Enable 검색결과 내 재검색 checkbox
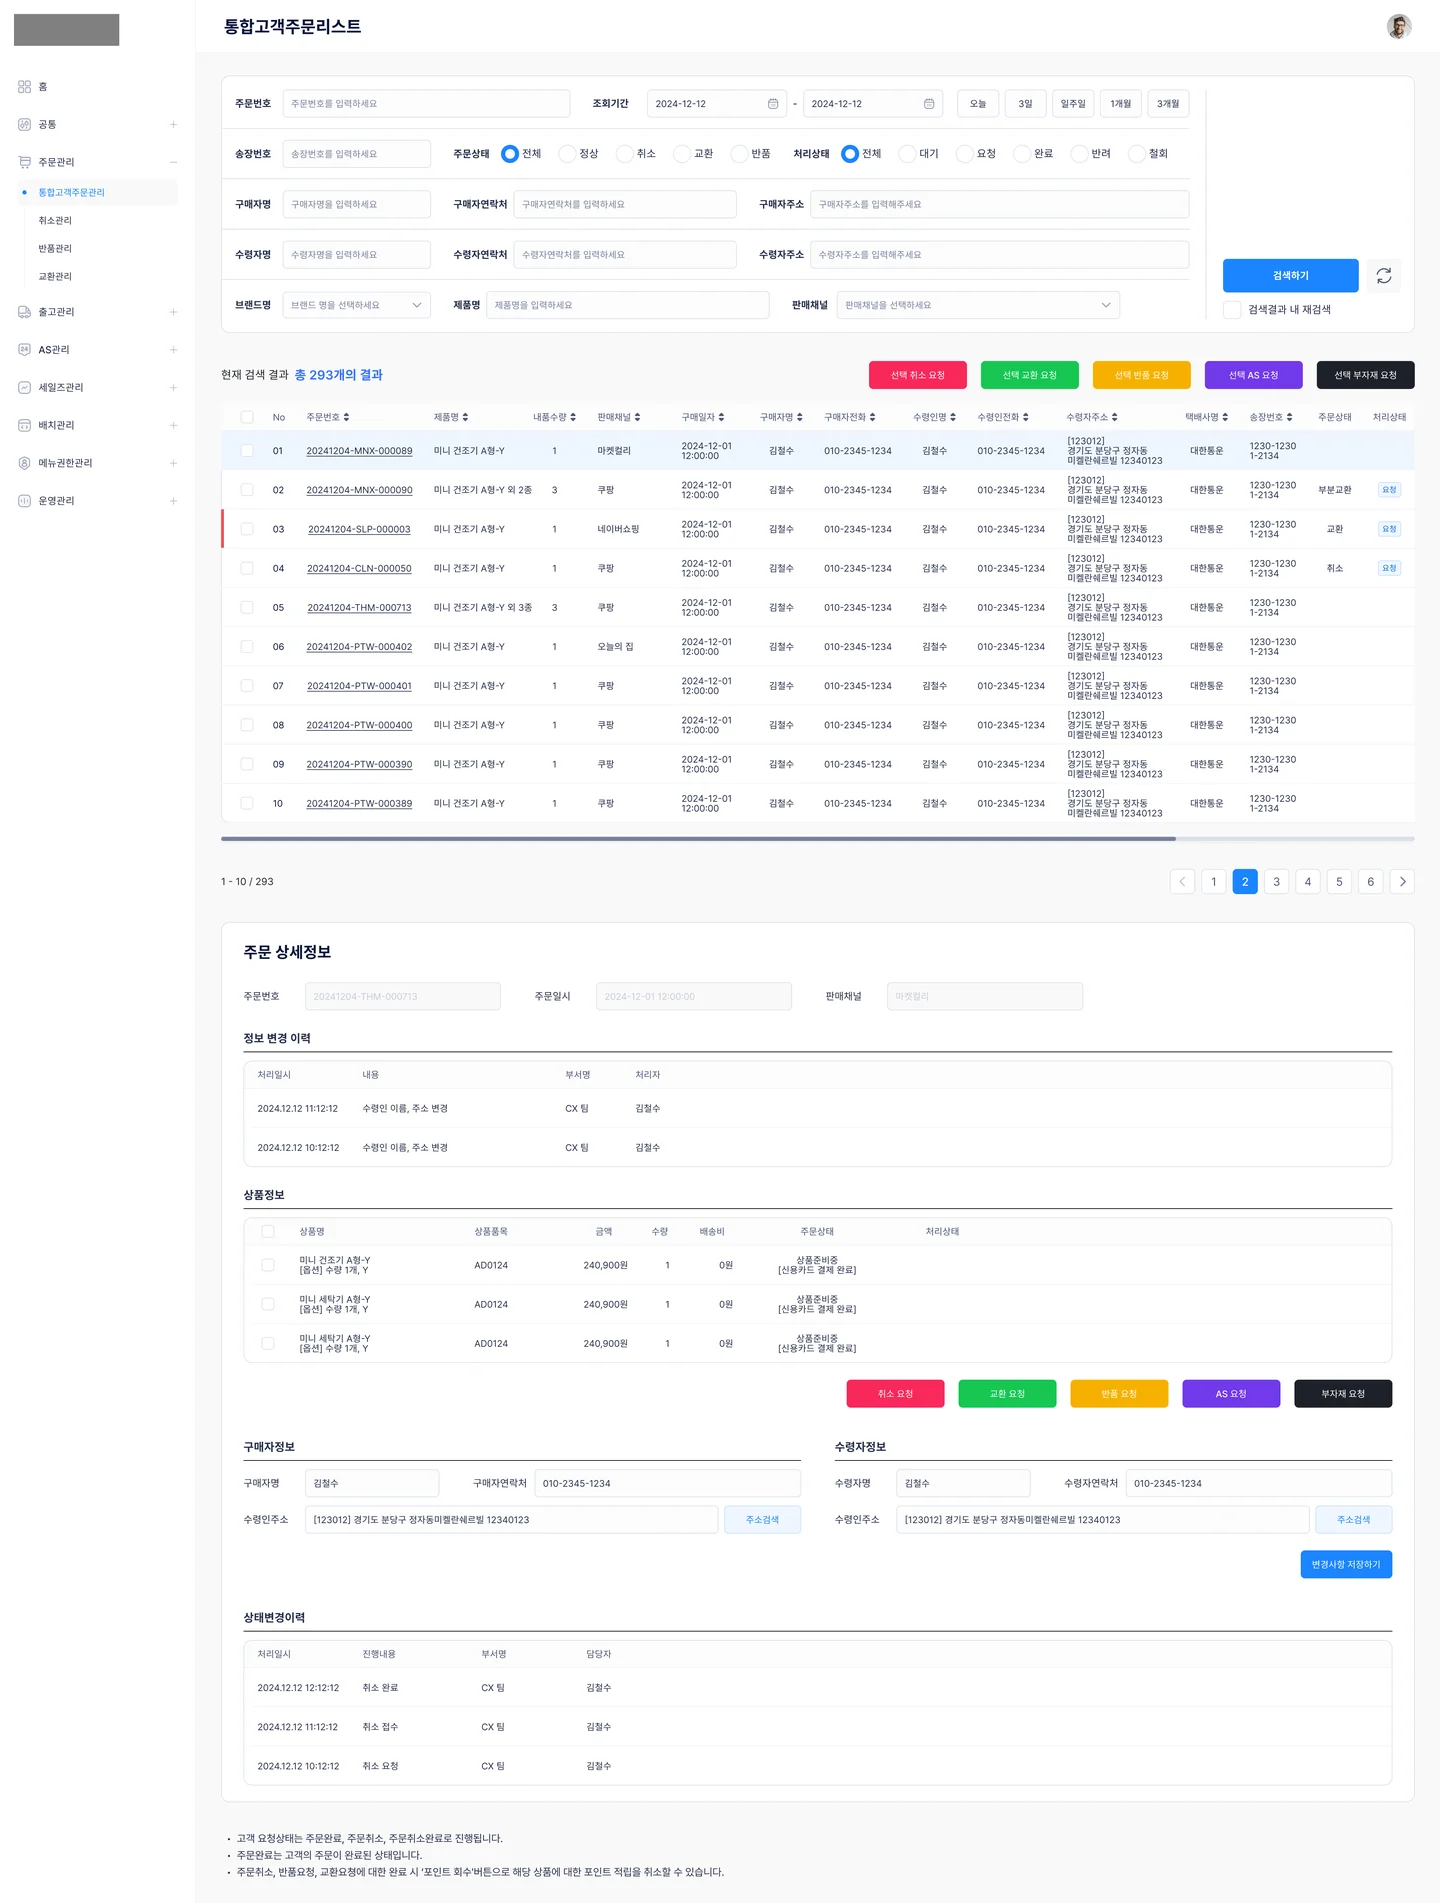 point(1232,310)
